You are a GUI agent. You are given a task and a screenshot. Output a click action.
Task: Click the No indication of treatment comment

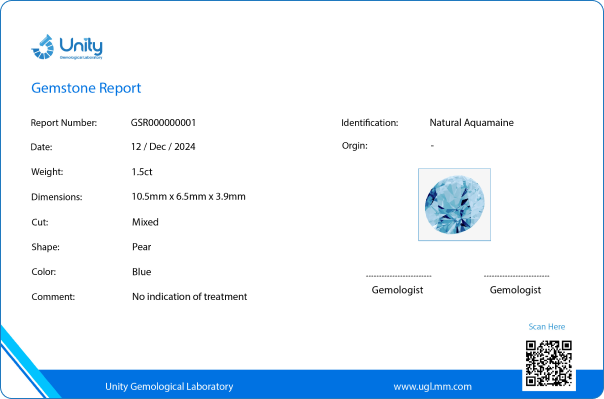[190, 297]
